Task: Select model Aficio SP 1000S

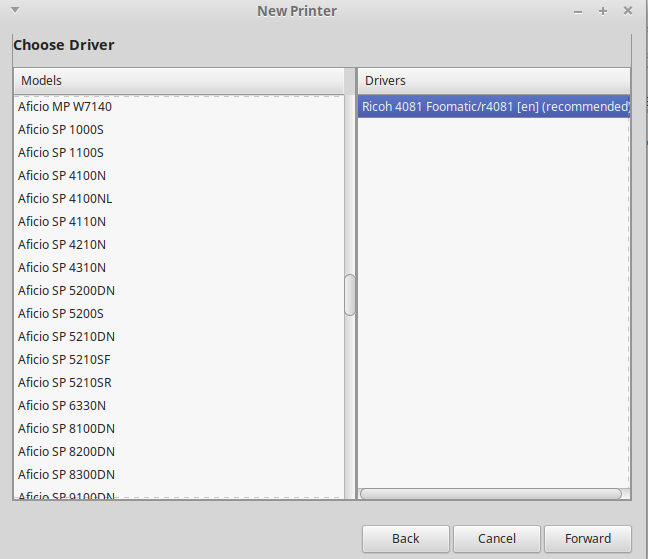Action: [179, 130]
